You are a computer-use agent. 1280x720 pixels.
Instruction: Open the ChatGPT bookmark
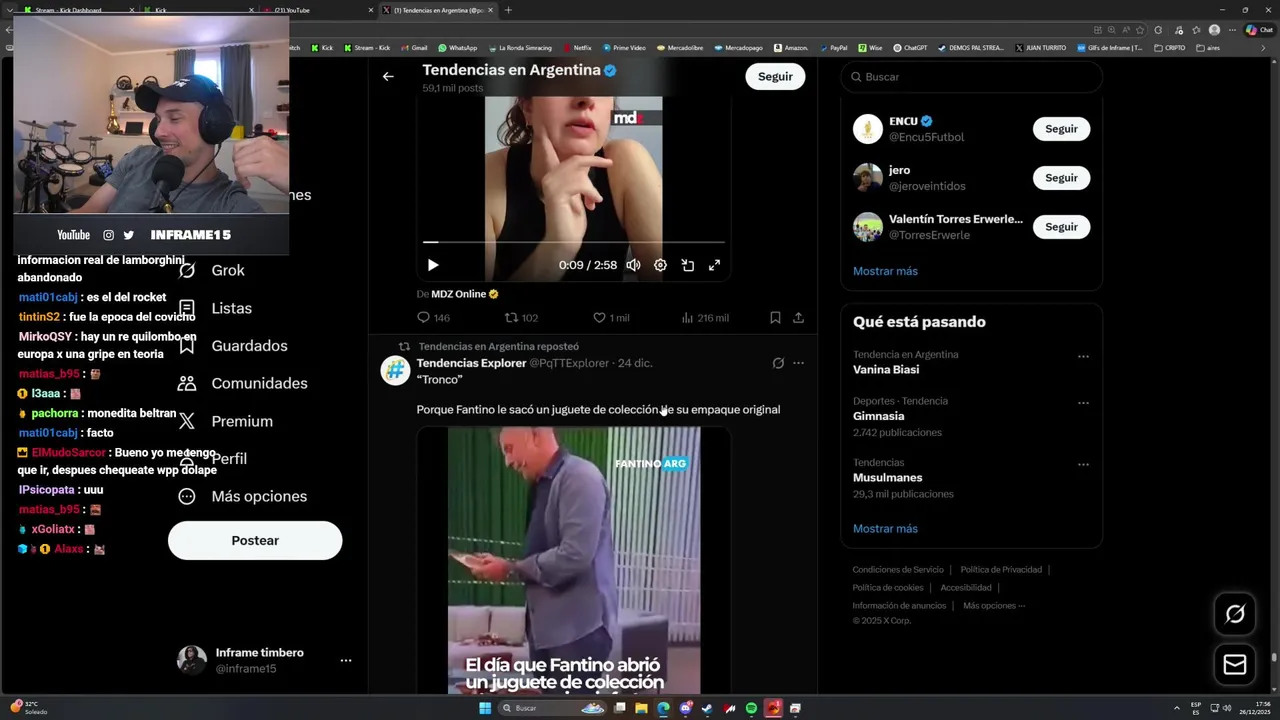910,47
